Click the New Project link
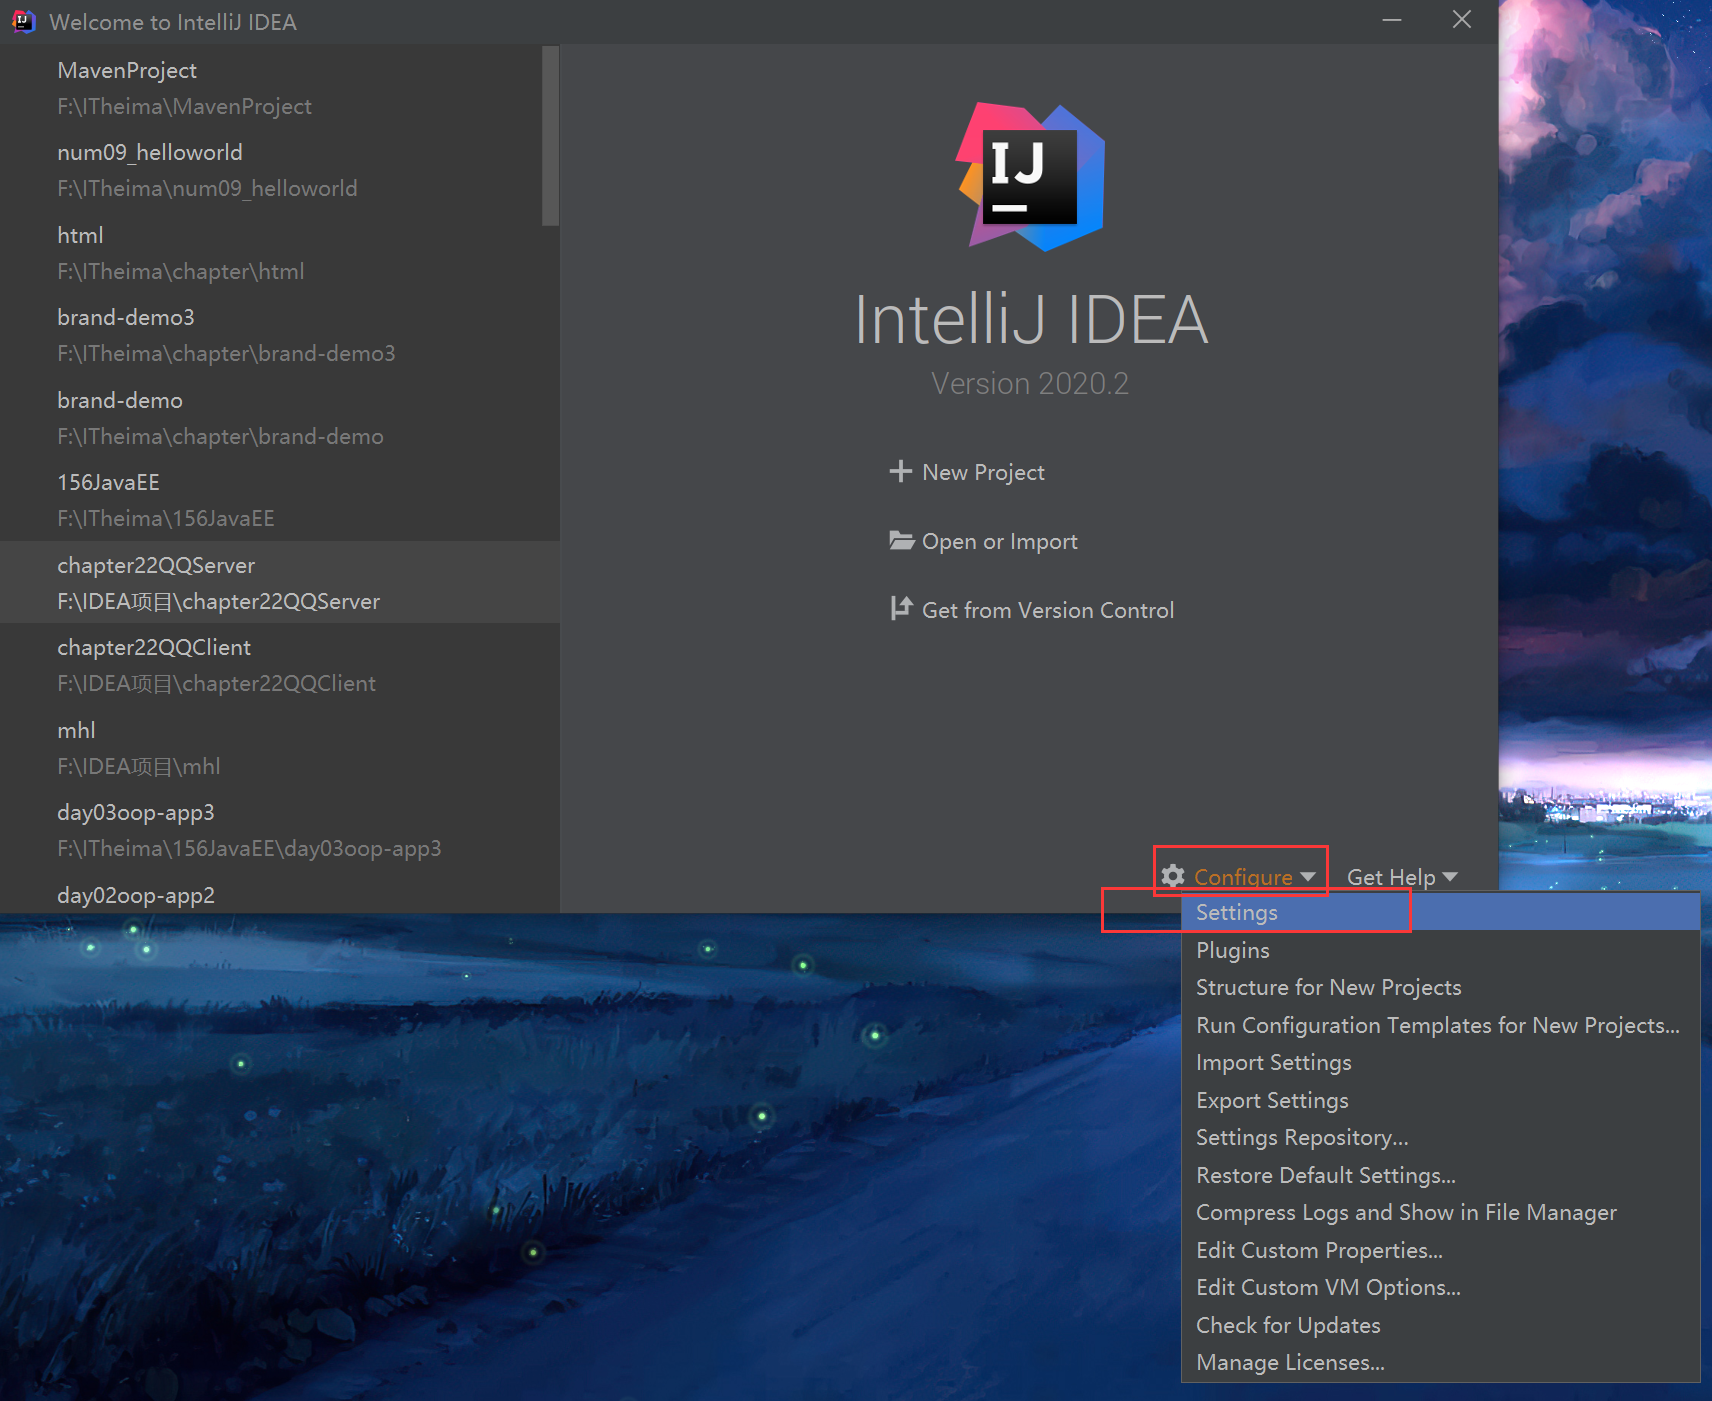 983,472
